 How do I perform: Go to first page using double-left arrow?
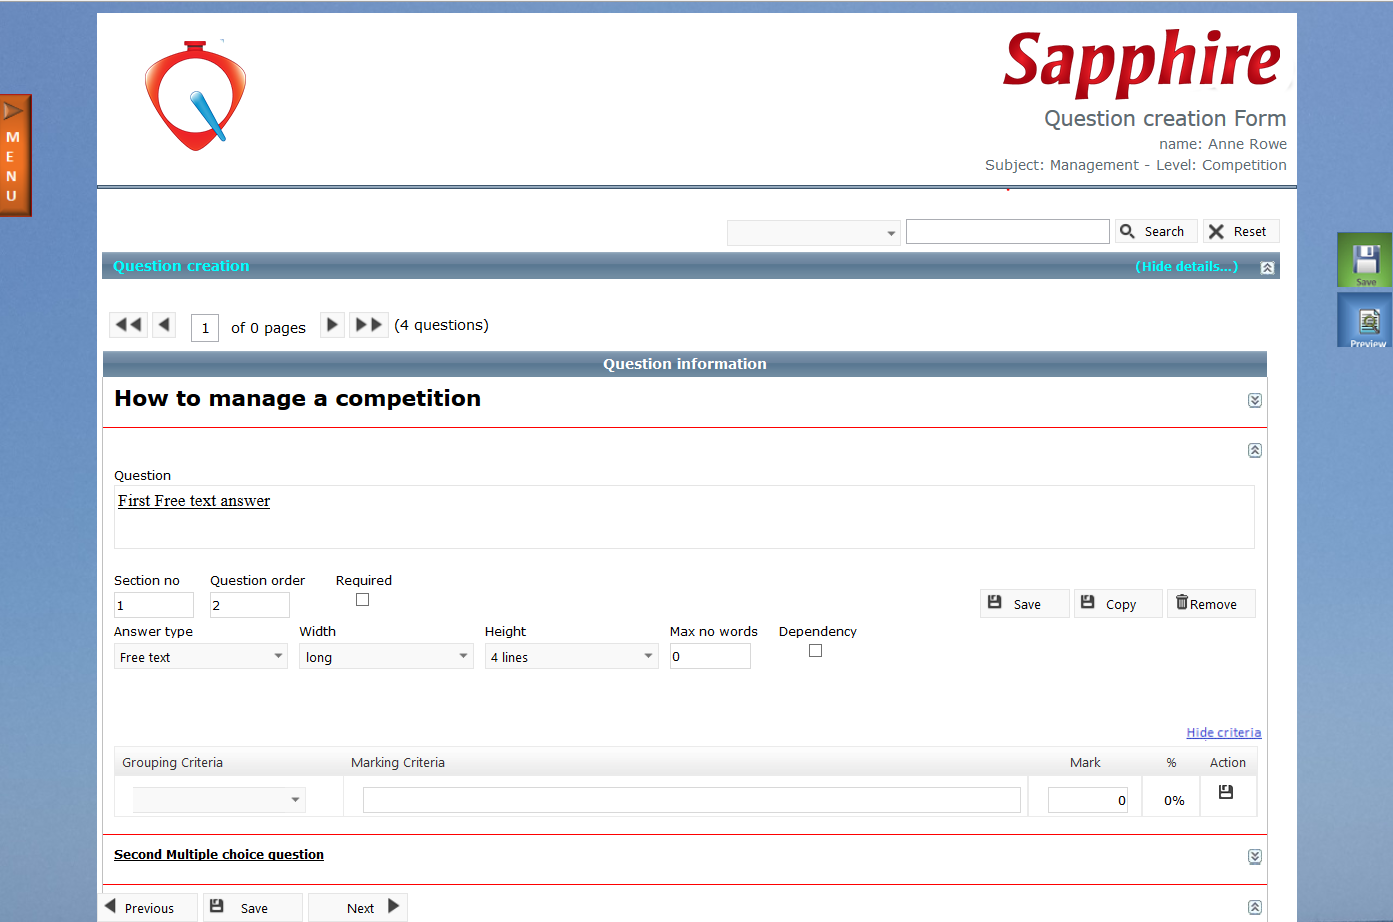pos(129,325)
